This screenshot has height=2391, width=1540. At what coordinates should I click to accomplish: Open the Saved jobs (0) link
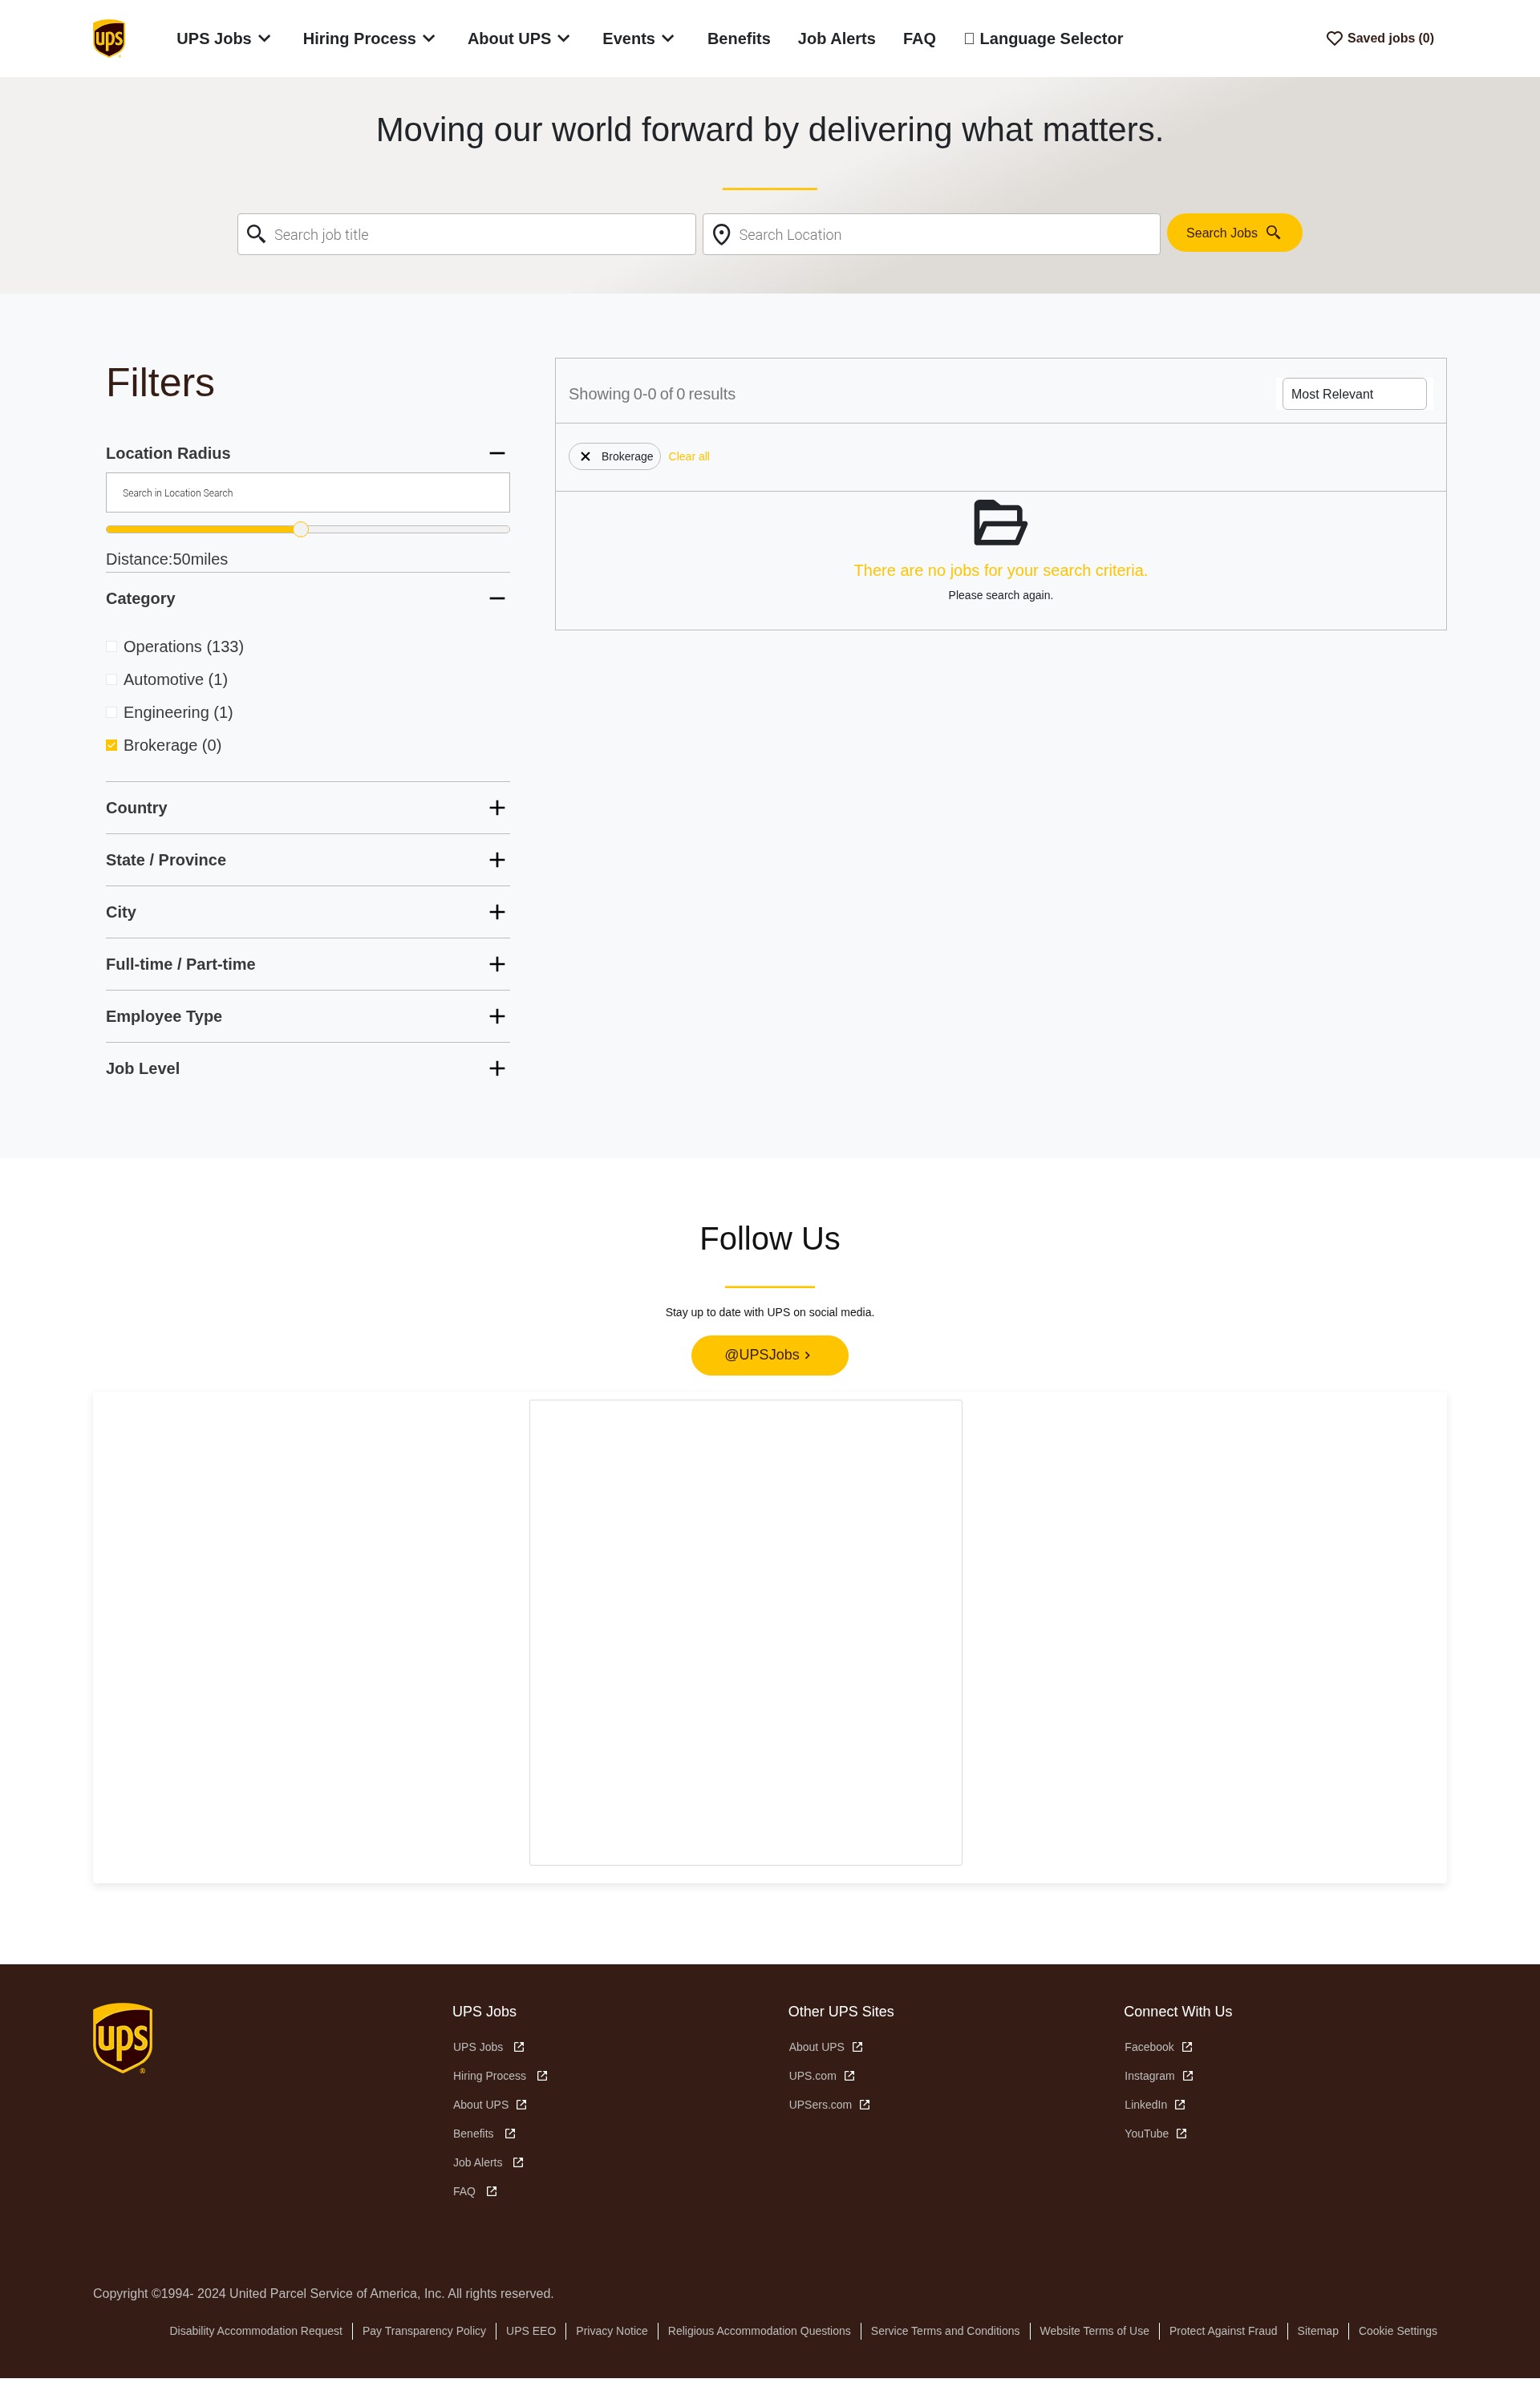tap(1380, 38)
